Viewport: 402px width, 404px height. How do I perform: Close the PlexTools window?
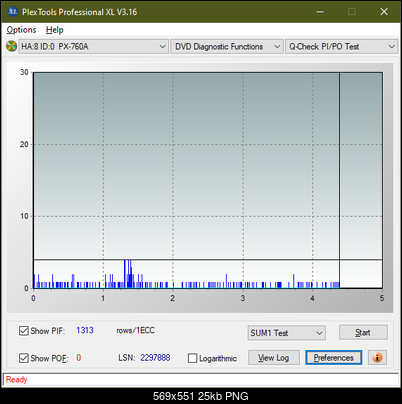384,12
